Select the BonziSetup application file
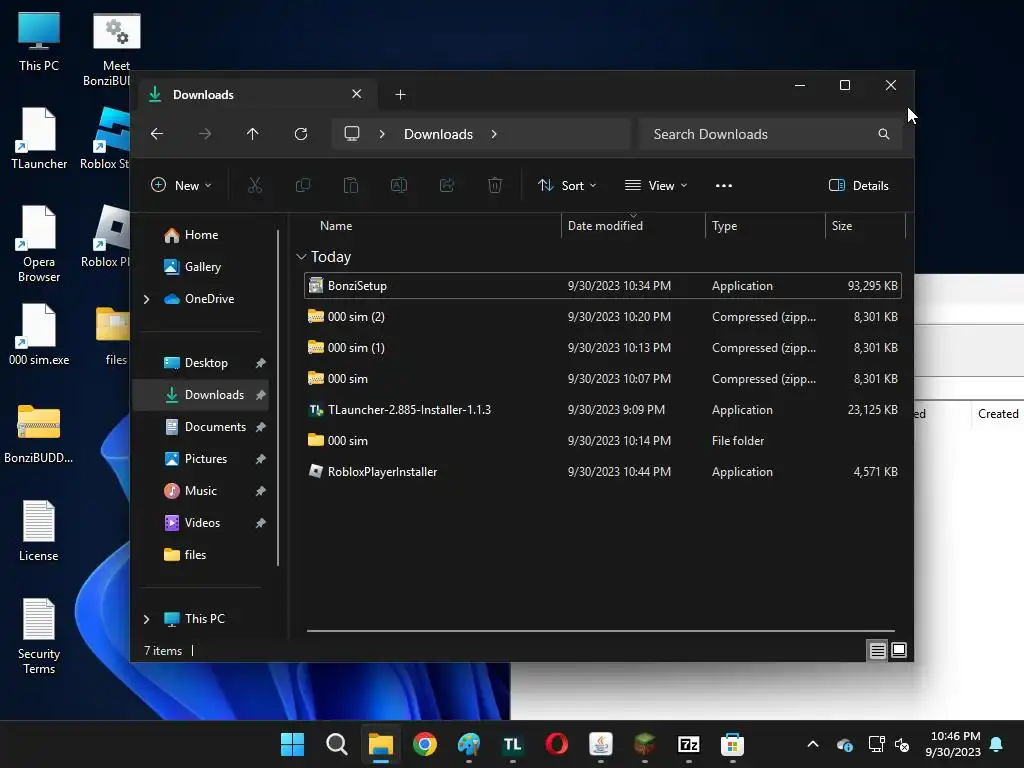The image size is (1024, 768). point(603,286)
